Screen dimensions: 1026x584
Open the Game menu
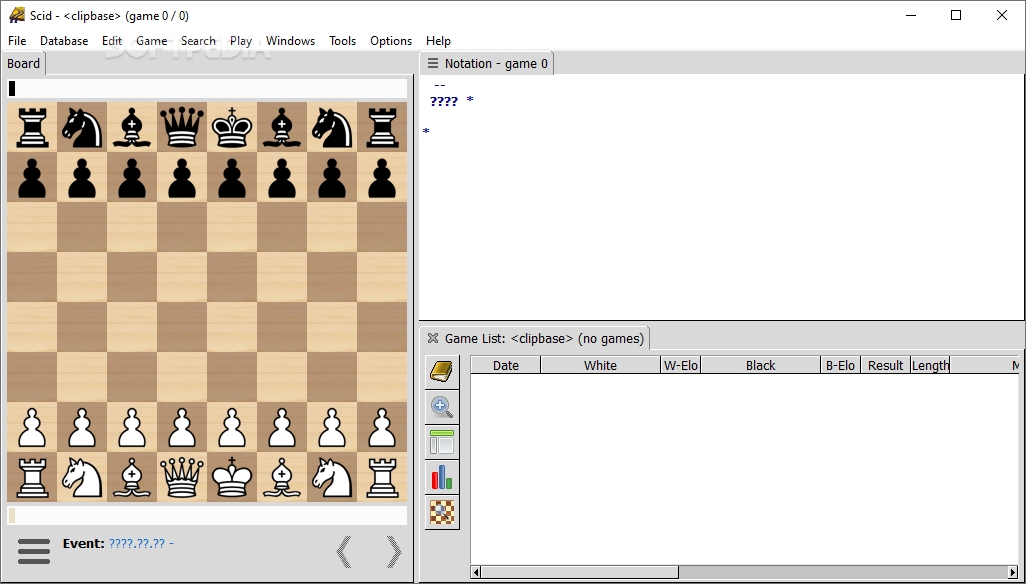[152, 41]
